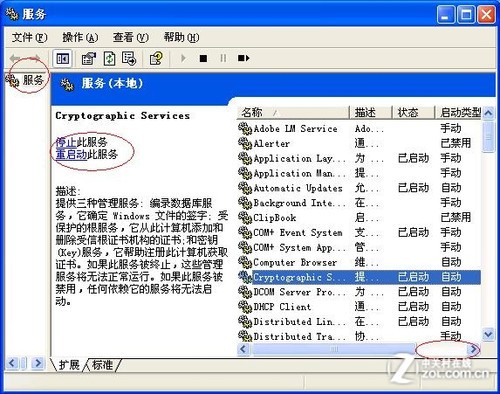The height and width of the screenshot is (394, 500).
Task: Open the 操作(A) menu
Action: (80, 37)
